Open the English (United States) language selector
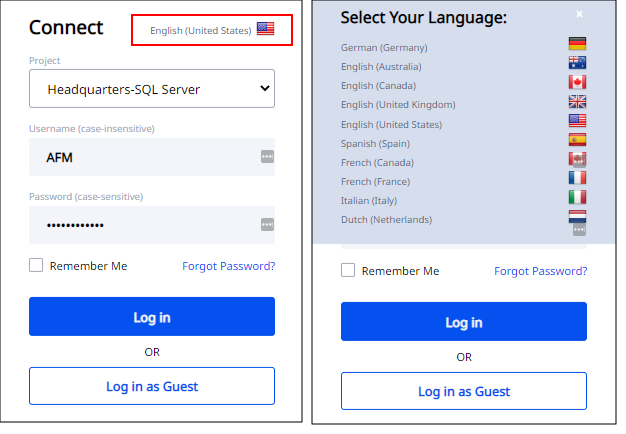 pyautogui.click(x=212, y=30)
